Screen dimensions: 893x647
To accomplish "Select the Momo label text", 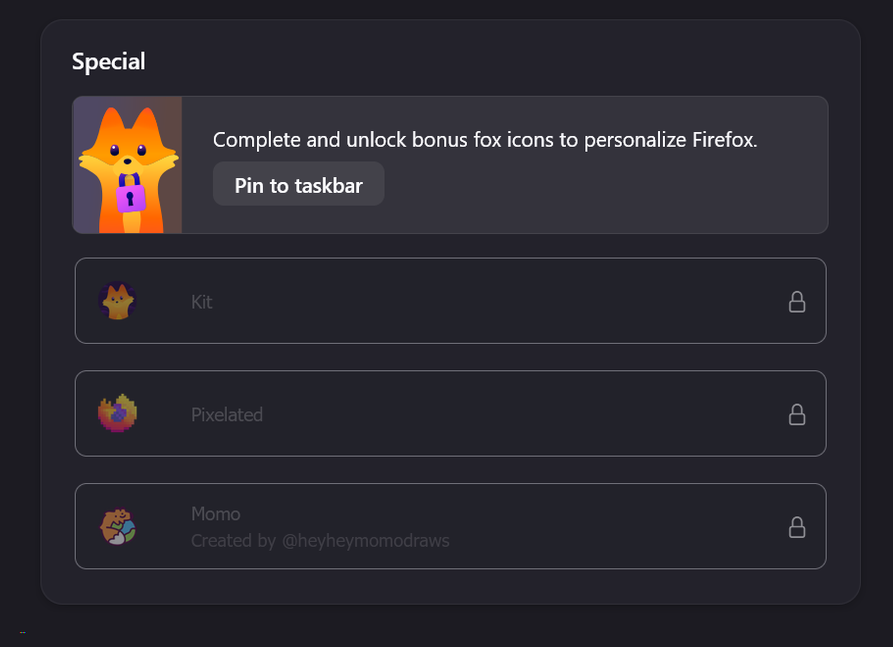I will pos(215,514).
